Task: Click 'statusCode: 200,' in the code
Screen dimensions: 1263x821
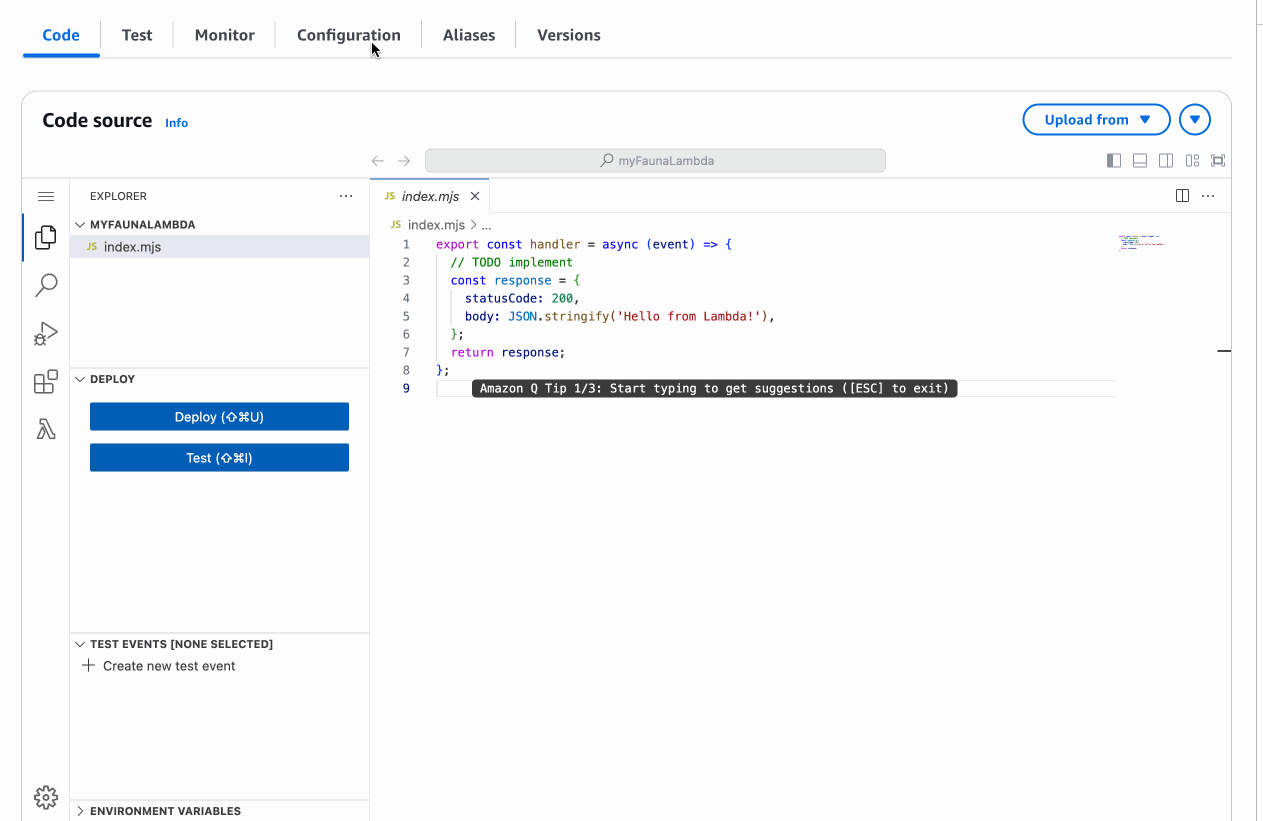Action: click(x=522, y=298)
